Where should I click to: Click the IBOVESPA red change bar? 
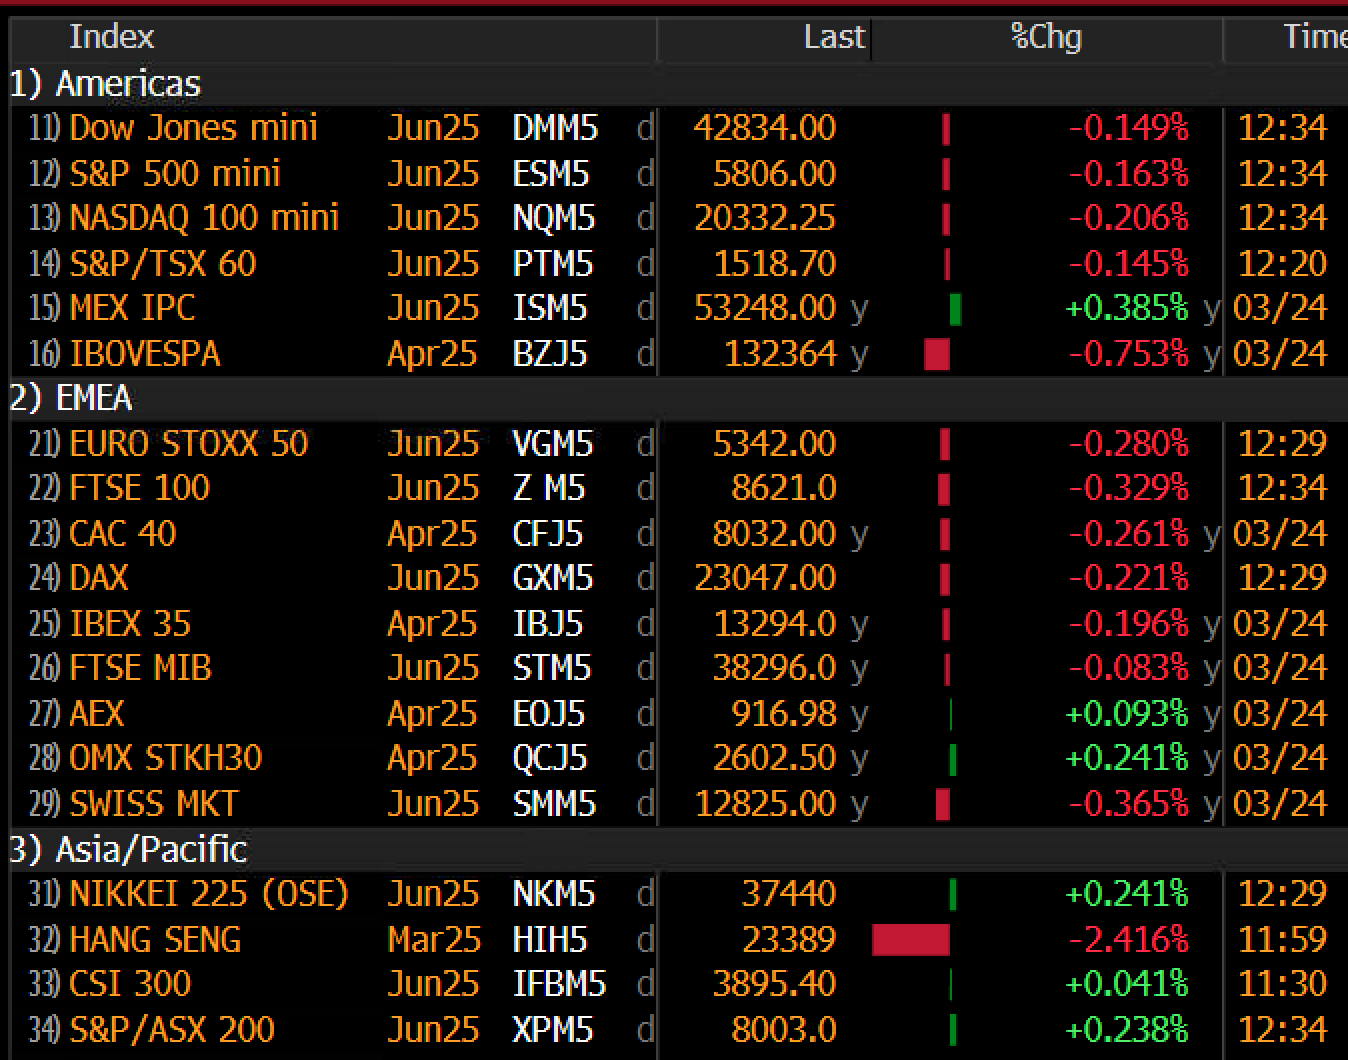[937, 354]
